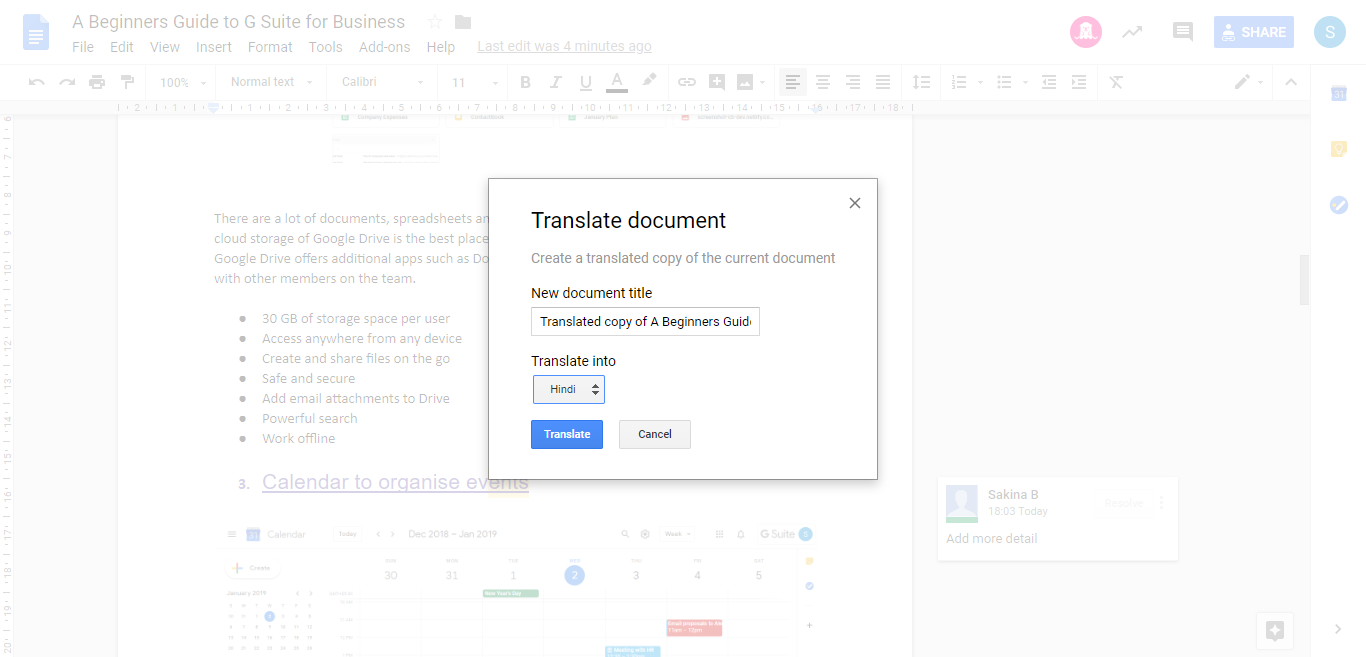Open Calendar in the side panel
The image size is (1366, 657).
click(1339, 93)
